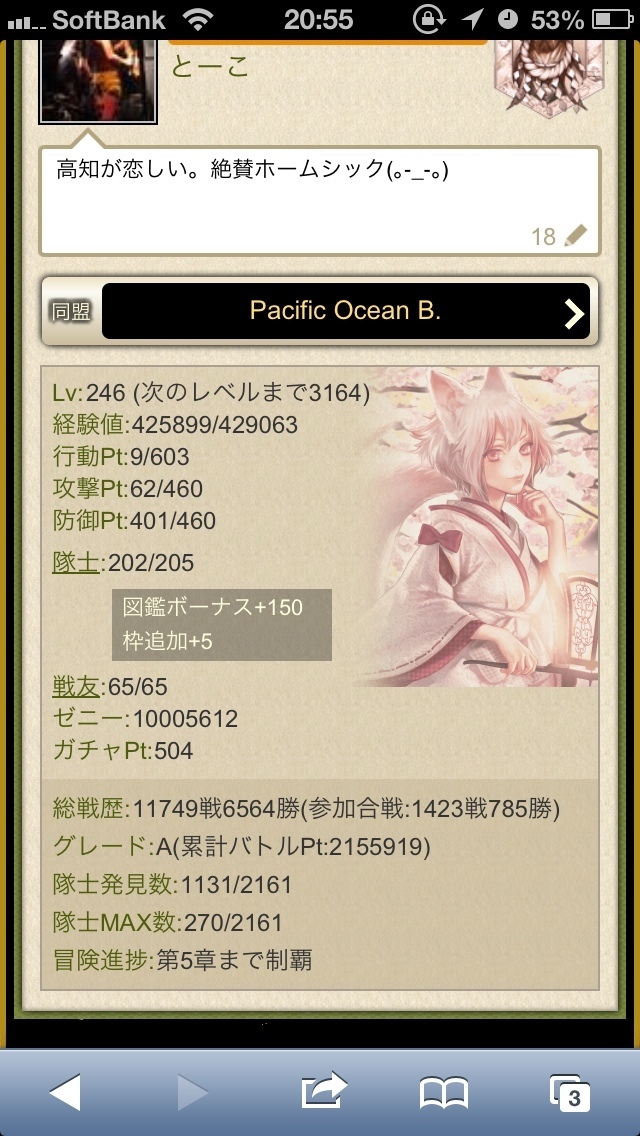Image resolution: width=640 pixels, height=1136 pixels.
Task: Tap the Safari back arrow
Action: point(65,1093)
